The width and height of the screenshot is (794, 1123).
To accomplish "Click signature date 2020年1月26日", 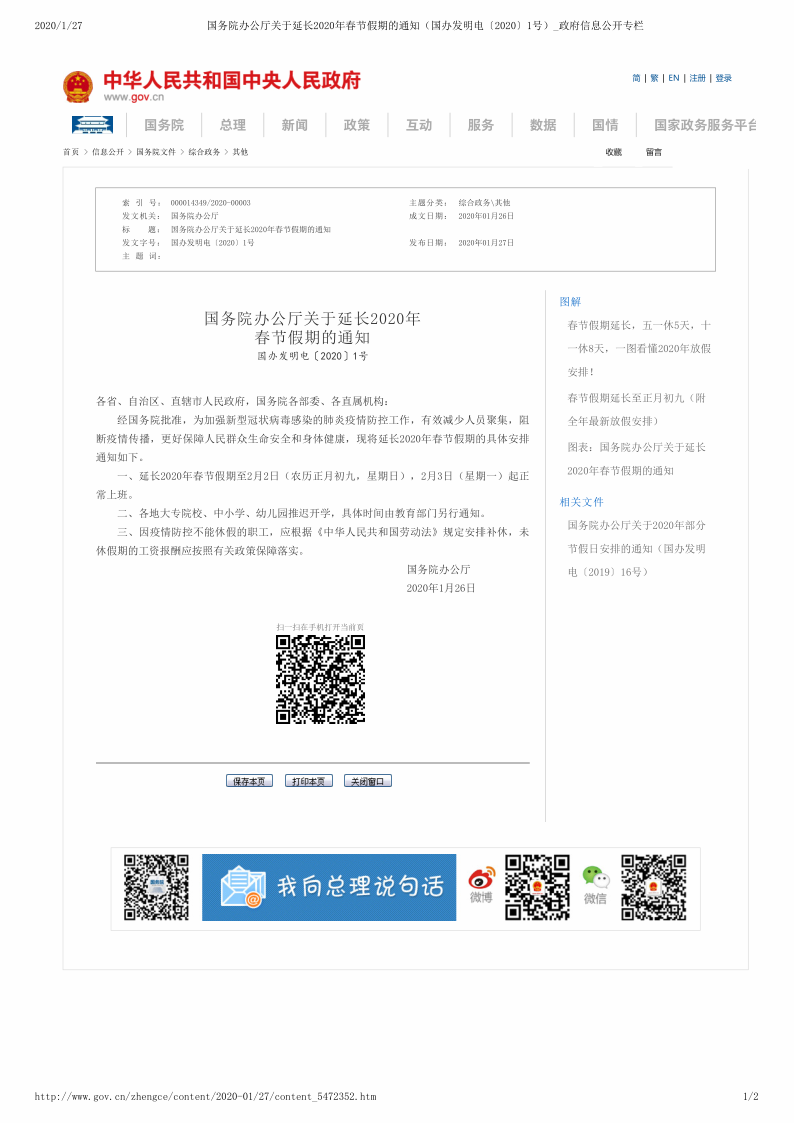I will [441, 588].
